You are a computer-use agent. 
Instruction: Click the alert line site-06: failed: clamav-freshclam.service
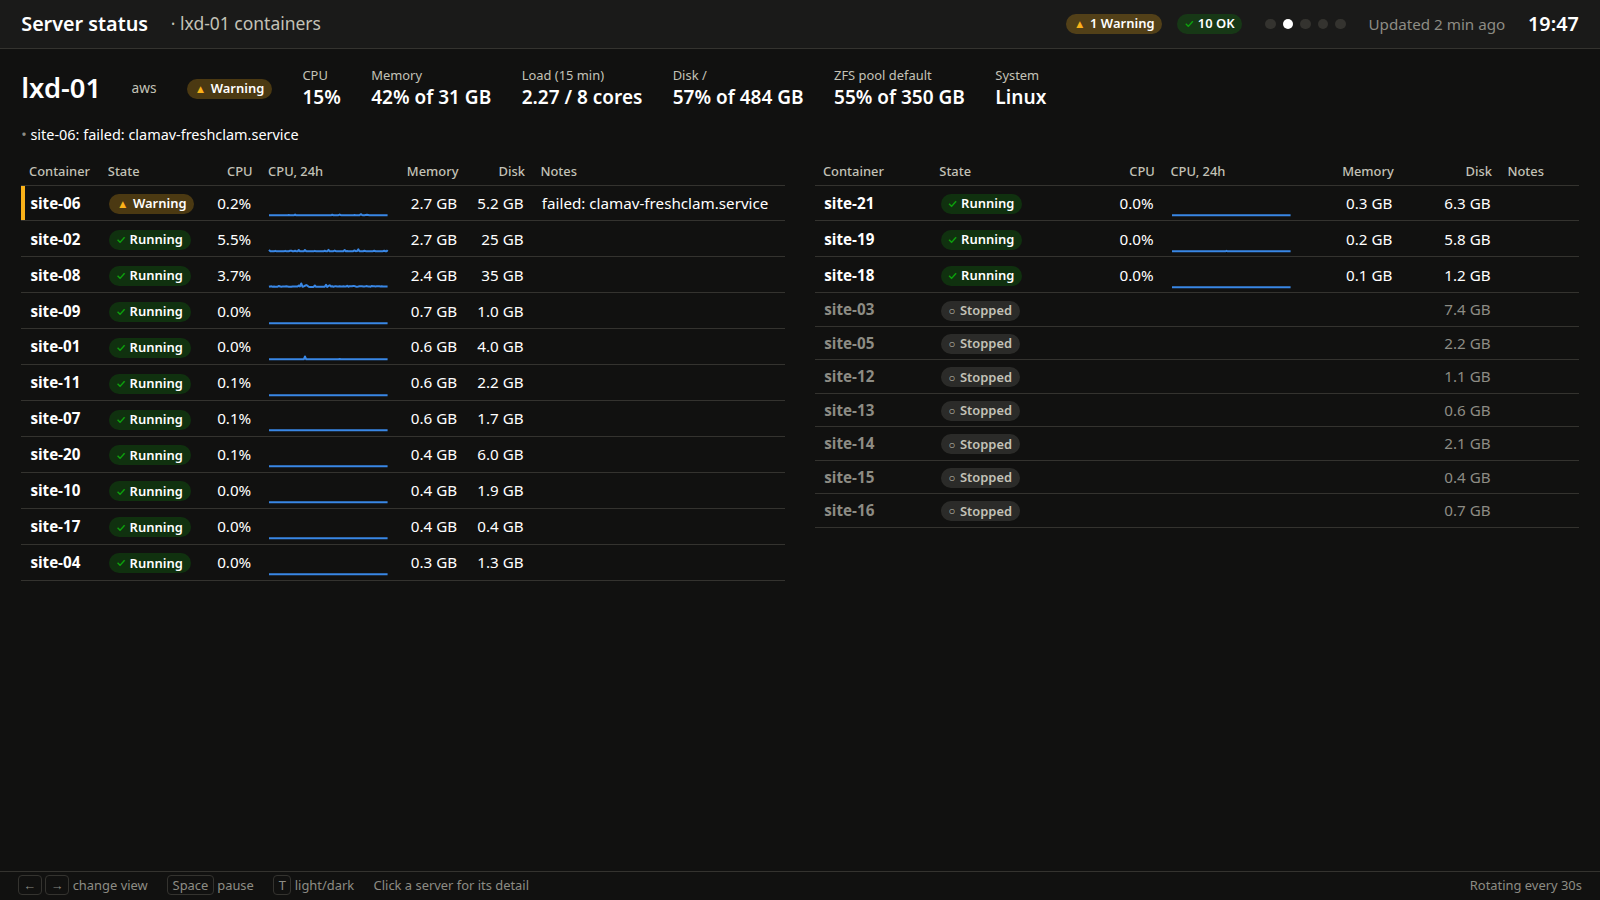point(164,135)
